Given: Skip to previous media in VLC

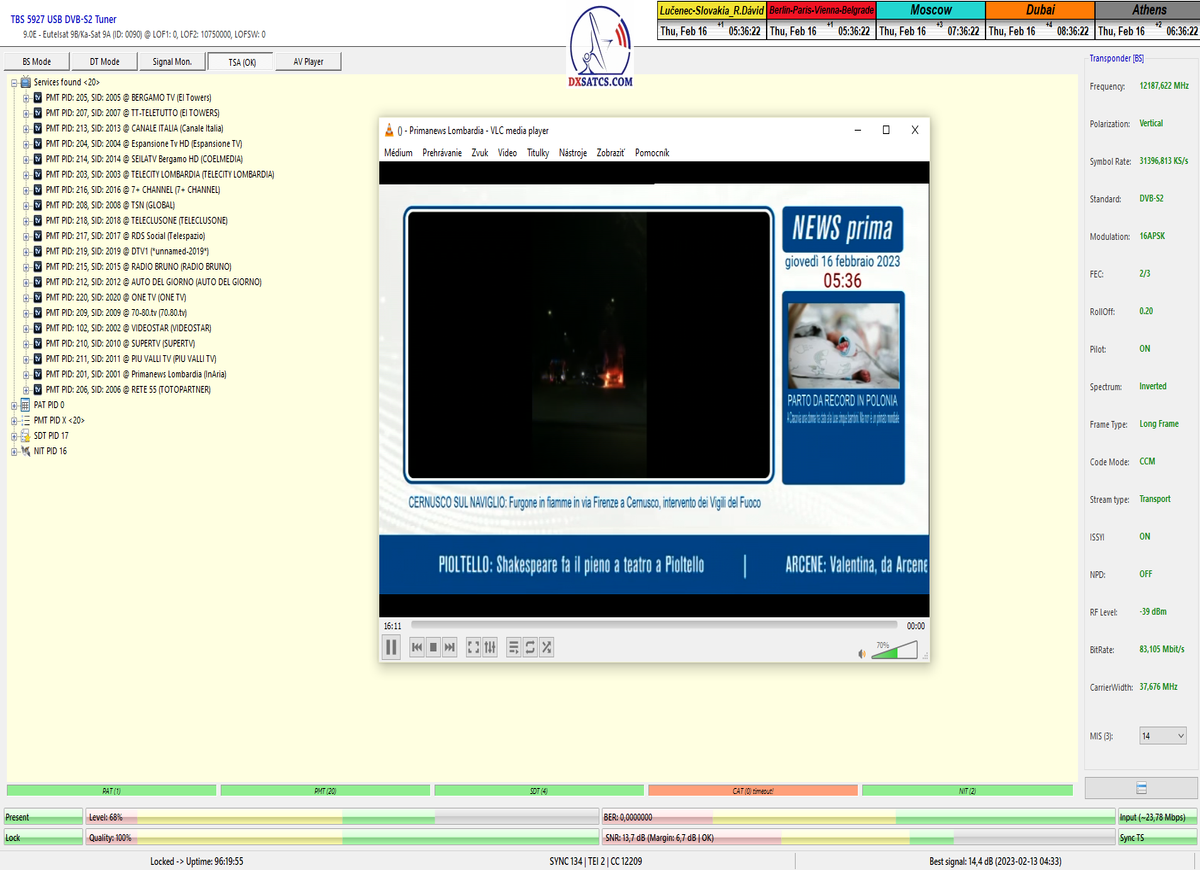Looking at the screenshot, I should coord(416,648).
